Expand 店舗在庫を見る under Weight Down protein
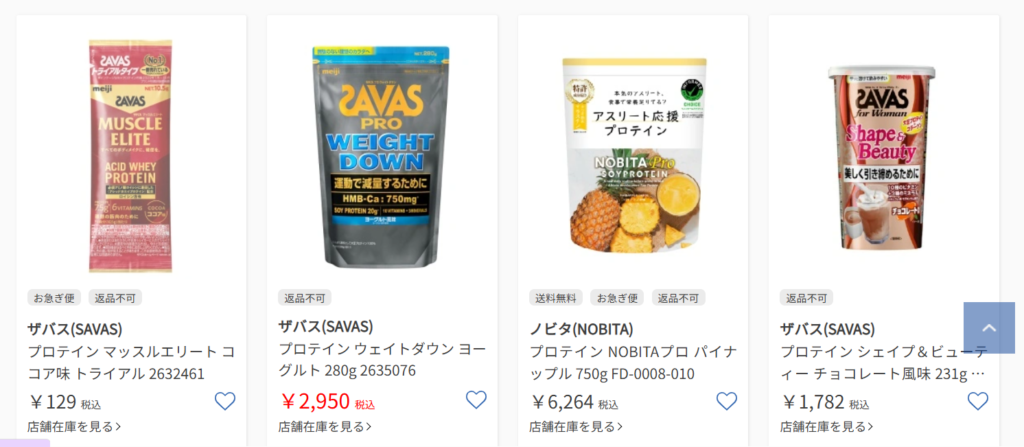This screenshot has height=447, width=1024. click(325, 427)
